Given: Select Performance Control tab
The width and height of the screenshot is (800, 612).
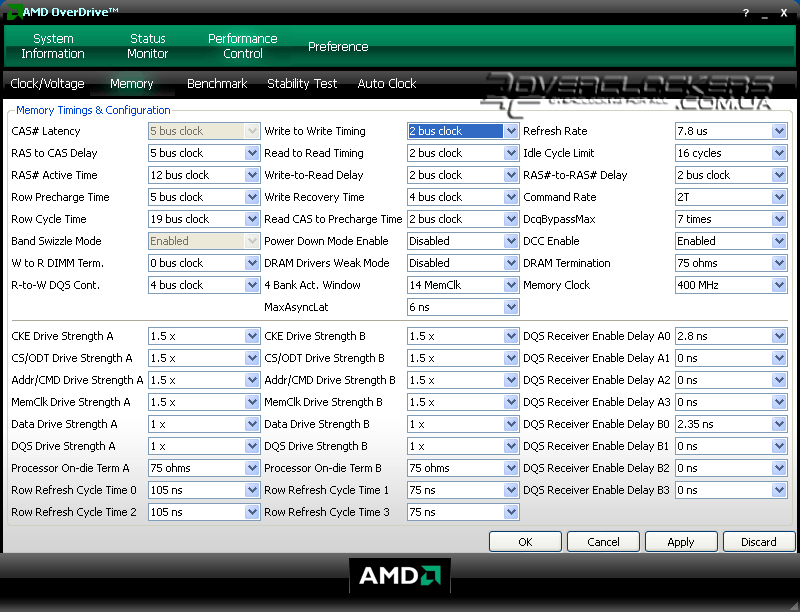Looking at the screenshot, I should click(242, 46).
